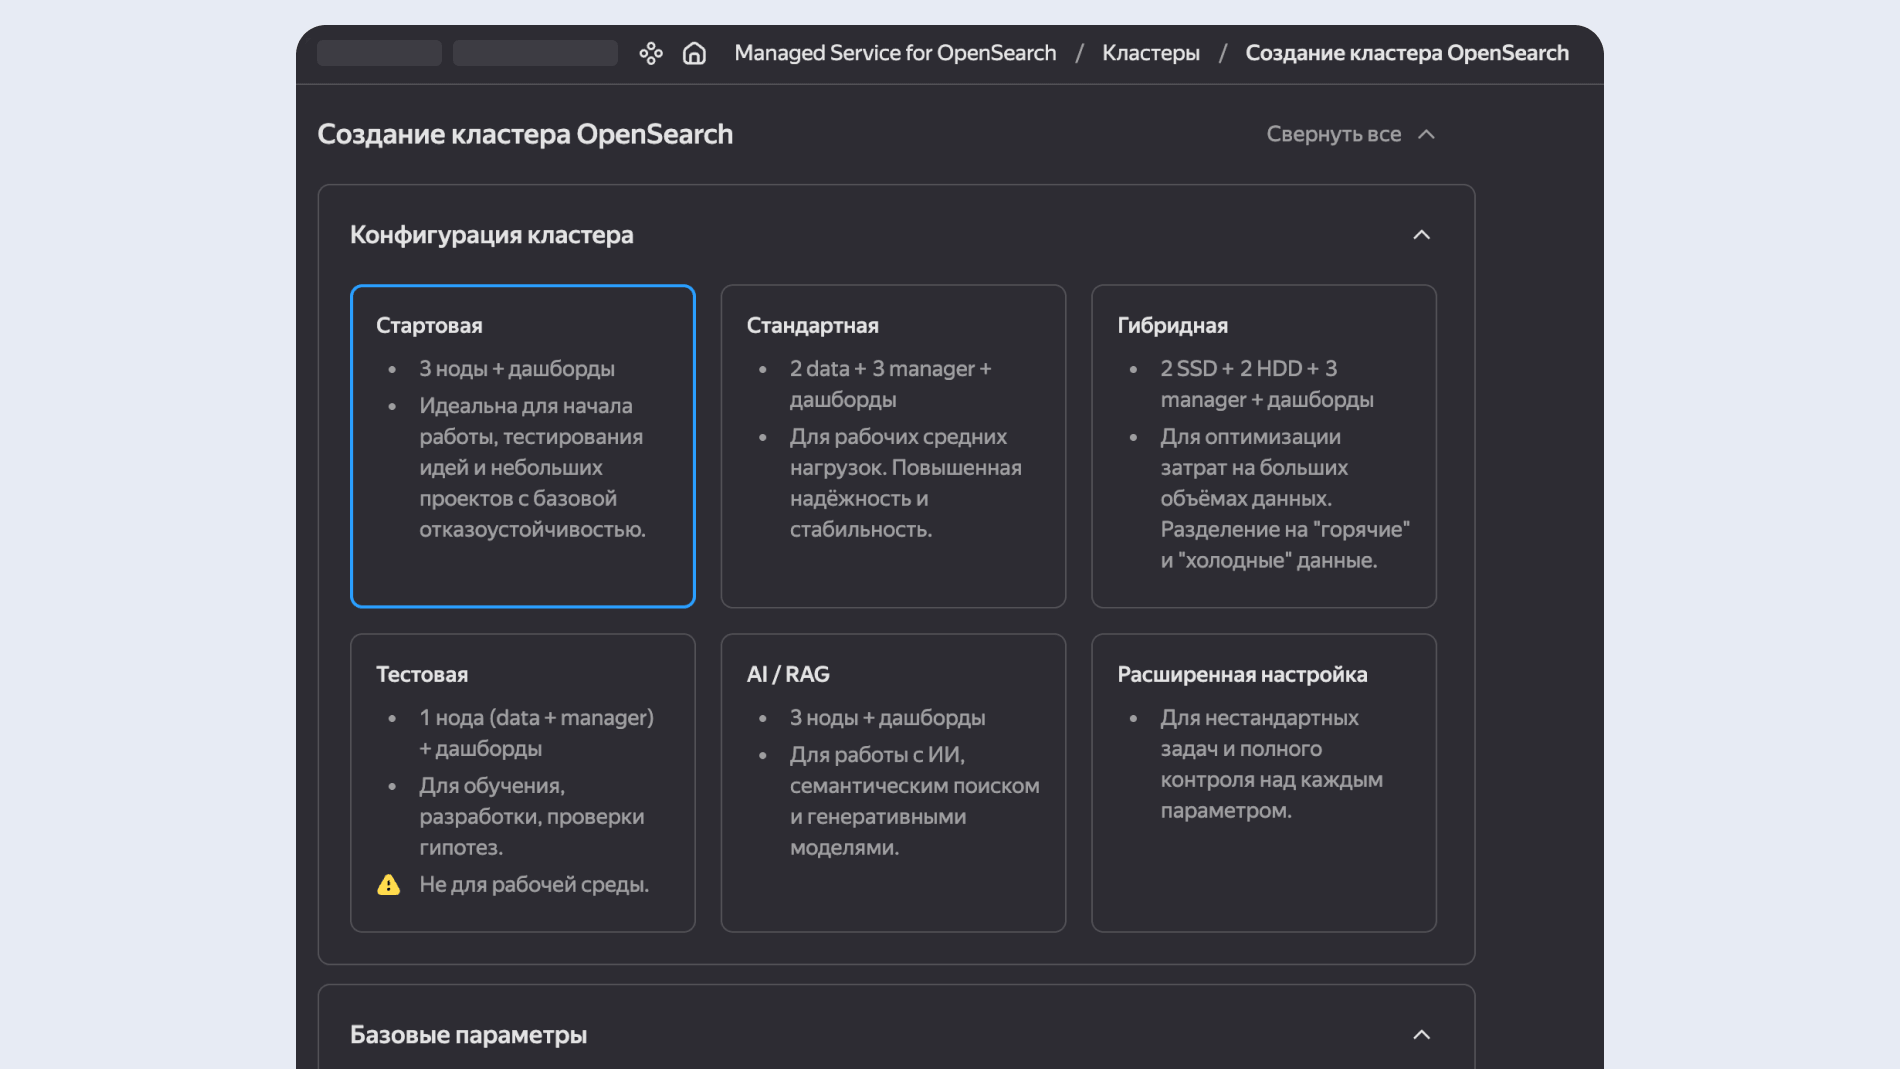Select the Стандартная configuration card

tap(893, 446)
